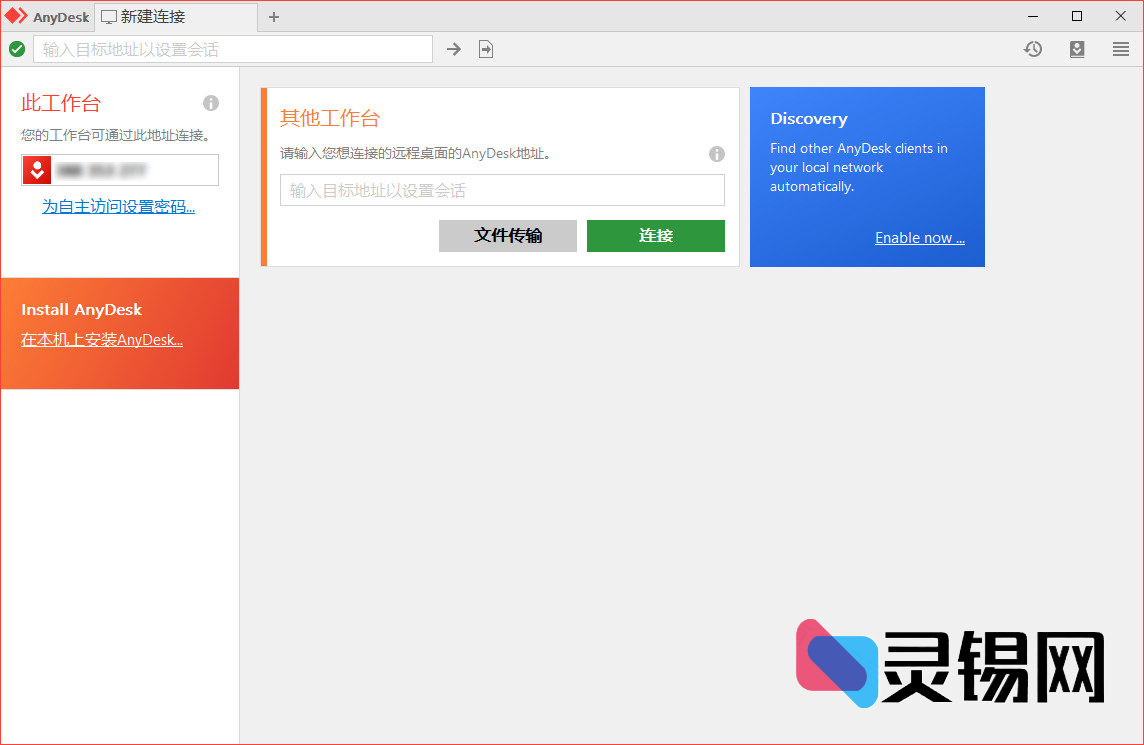Image resolution: width=1144 pixels, height=745 pixels.
Task: Start file transfer via the document-arrow icon
Action: 486,48
